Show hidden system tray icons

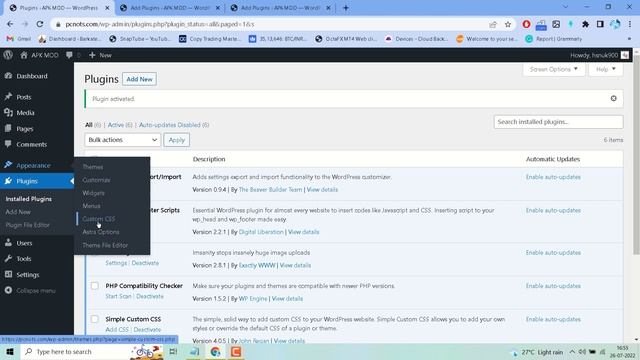(572, 352)
